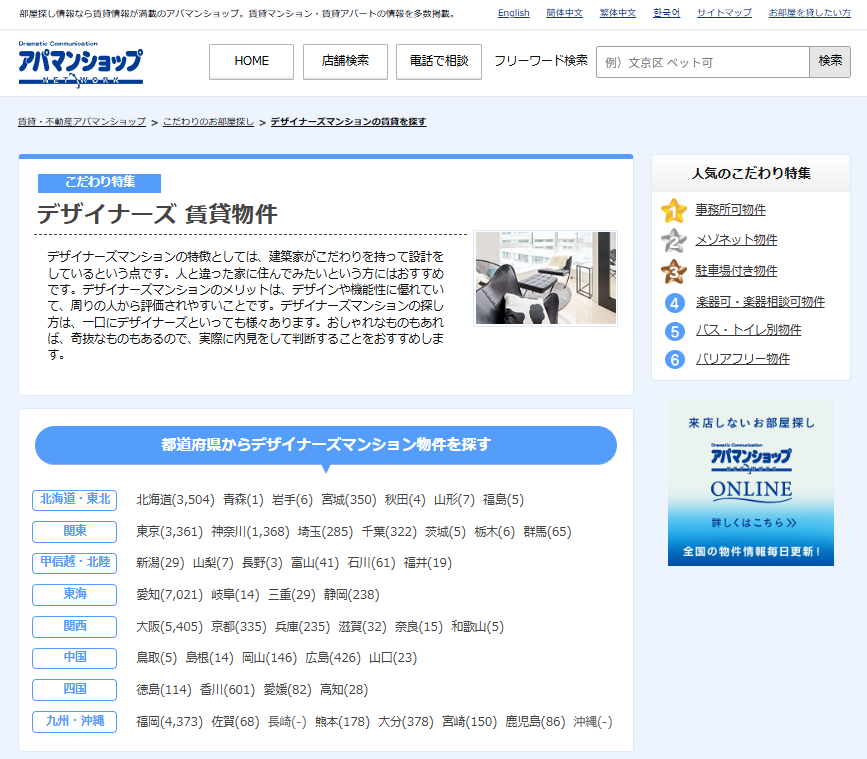Screen dimensions: 867x759
Task: Click 香川(601) prefecture entry
Action: point(227,690)
